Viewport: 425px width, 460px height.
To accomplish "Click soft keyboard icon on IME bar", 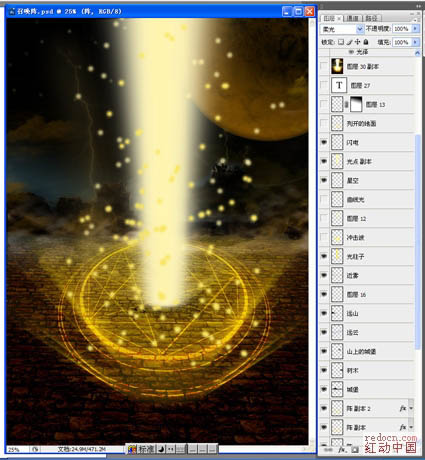I will tap(181, 449).
